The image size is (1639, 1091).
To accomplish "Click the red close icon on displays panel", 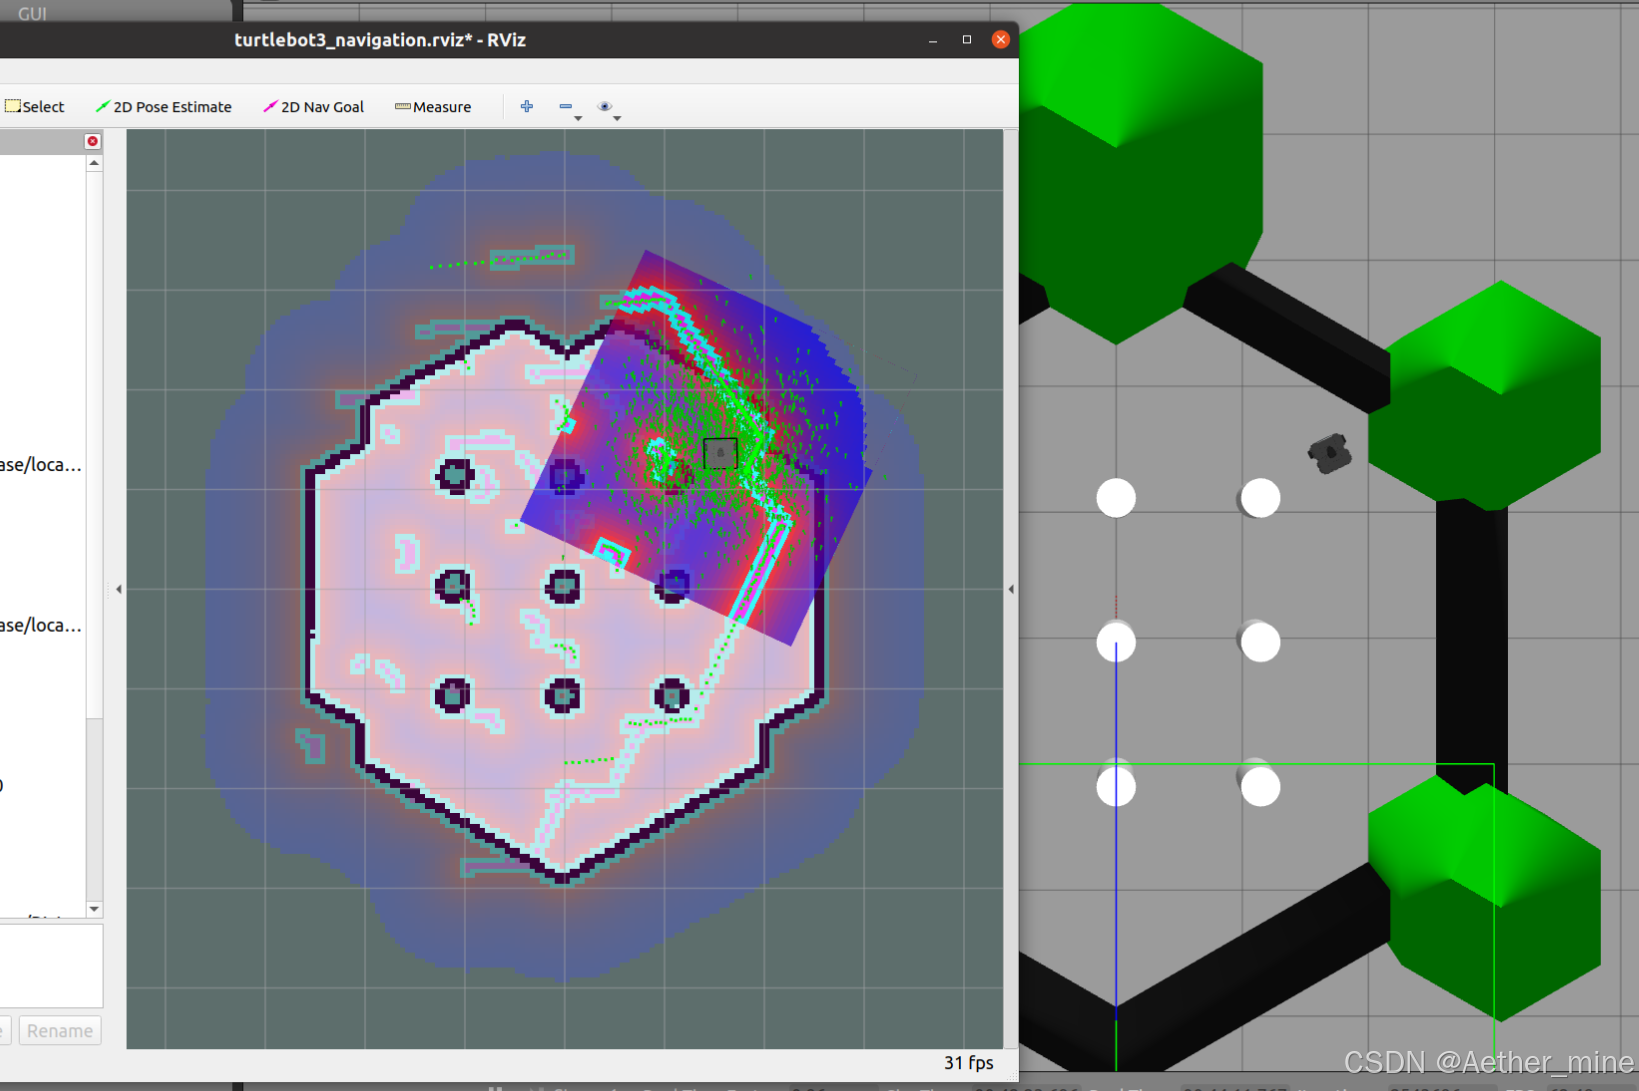I will [92, 141].
